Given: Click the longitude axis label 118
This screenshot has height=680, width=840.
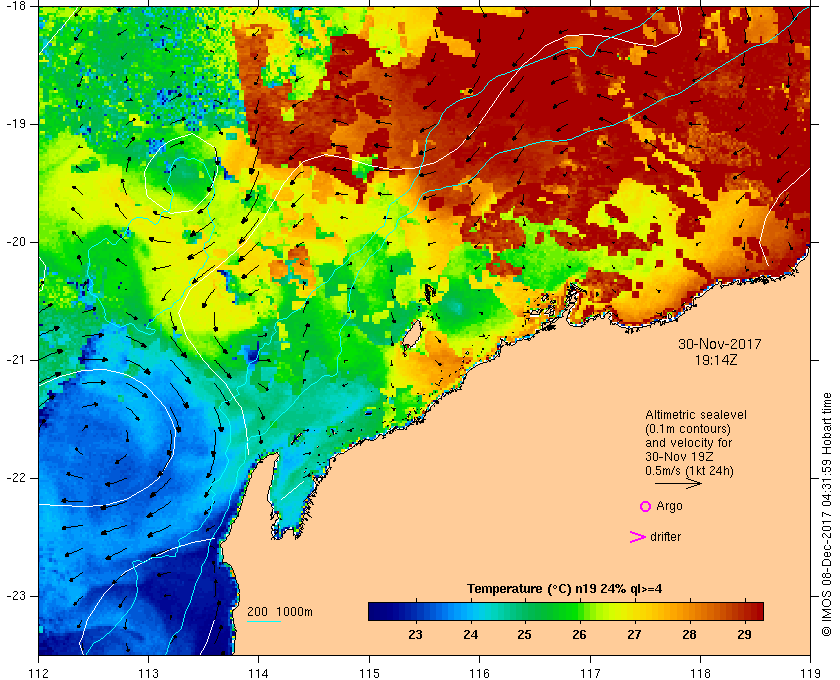Looking at the screenshot, I should 700,673.
